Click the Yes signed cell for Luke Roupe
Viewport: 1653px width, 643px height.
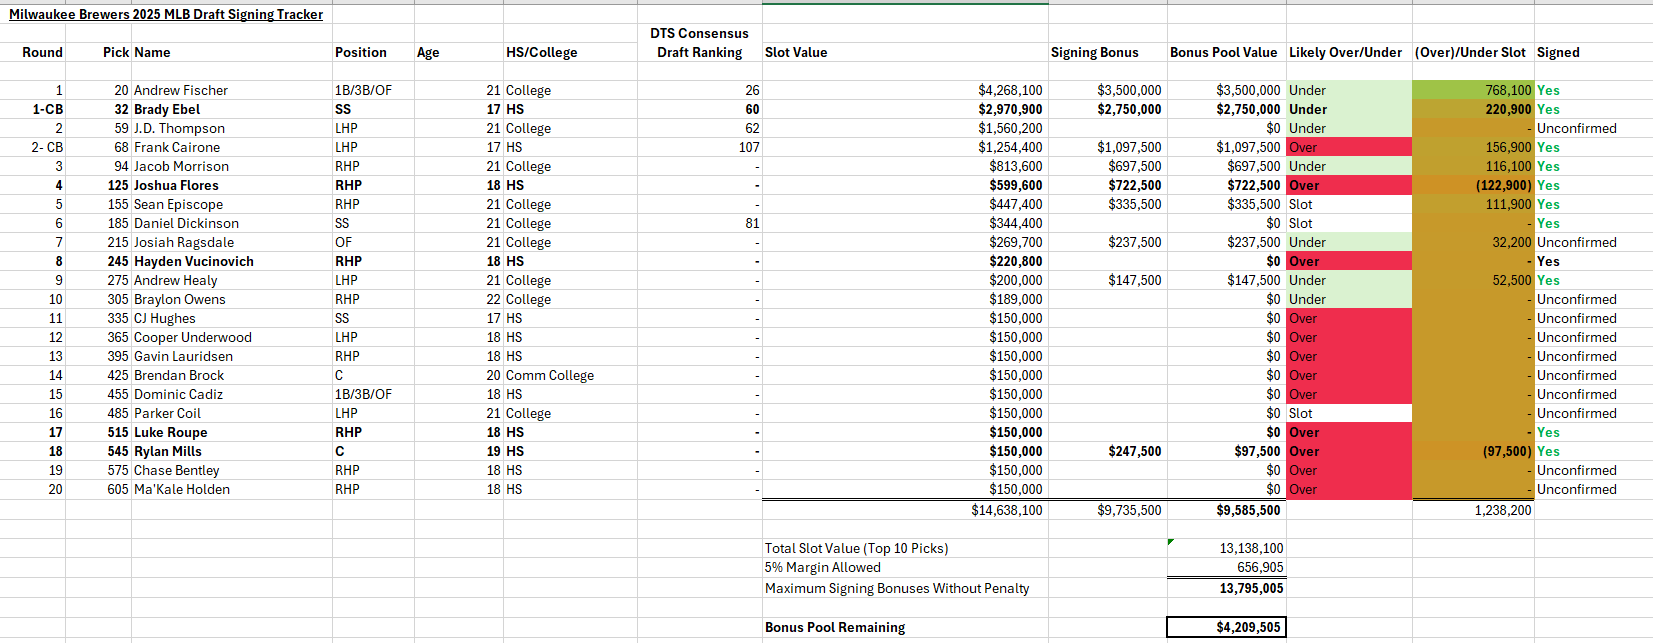click(x=1548, y=433)
